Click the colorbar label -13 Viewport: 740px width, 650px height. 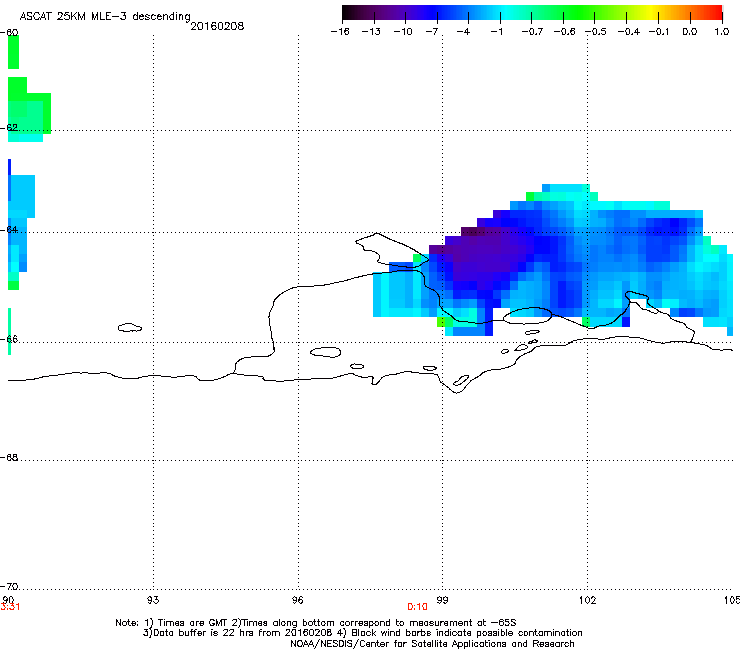pos(371,32)
